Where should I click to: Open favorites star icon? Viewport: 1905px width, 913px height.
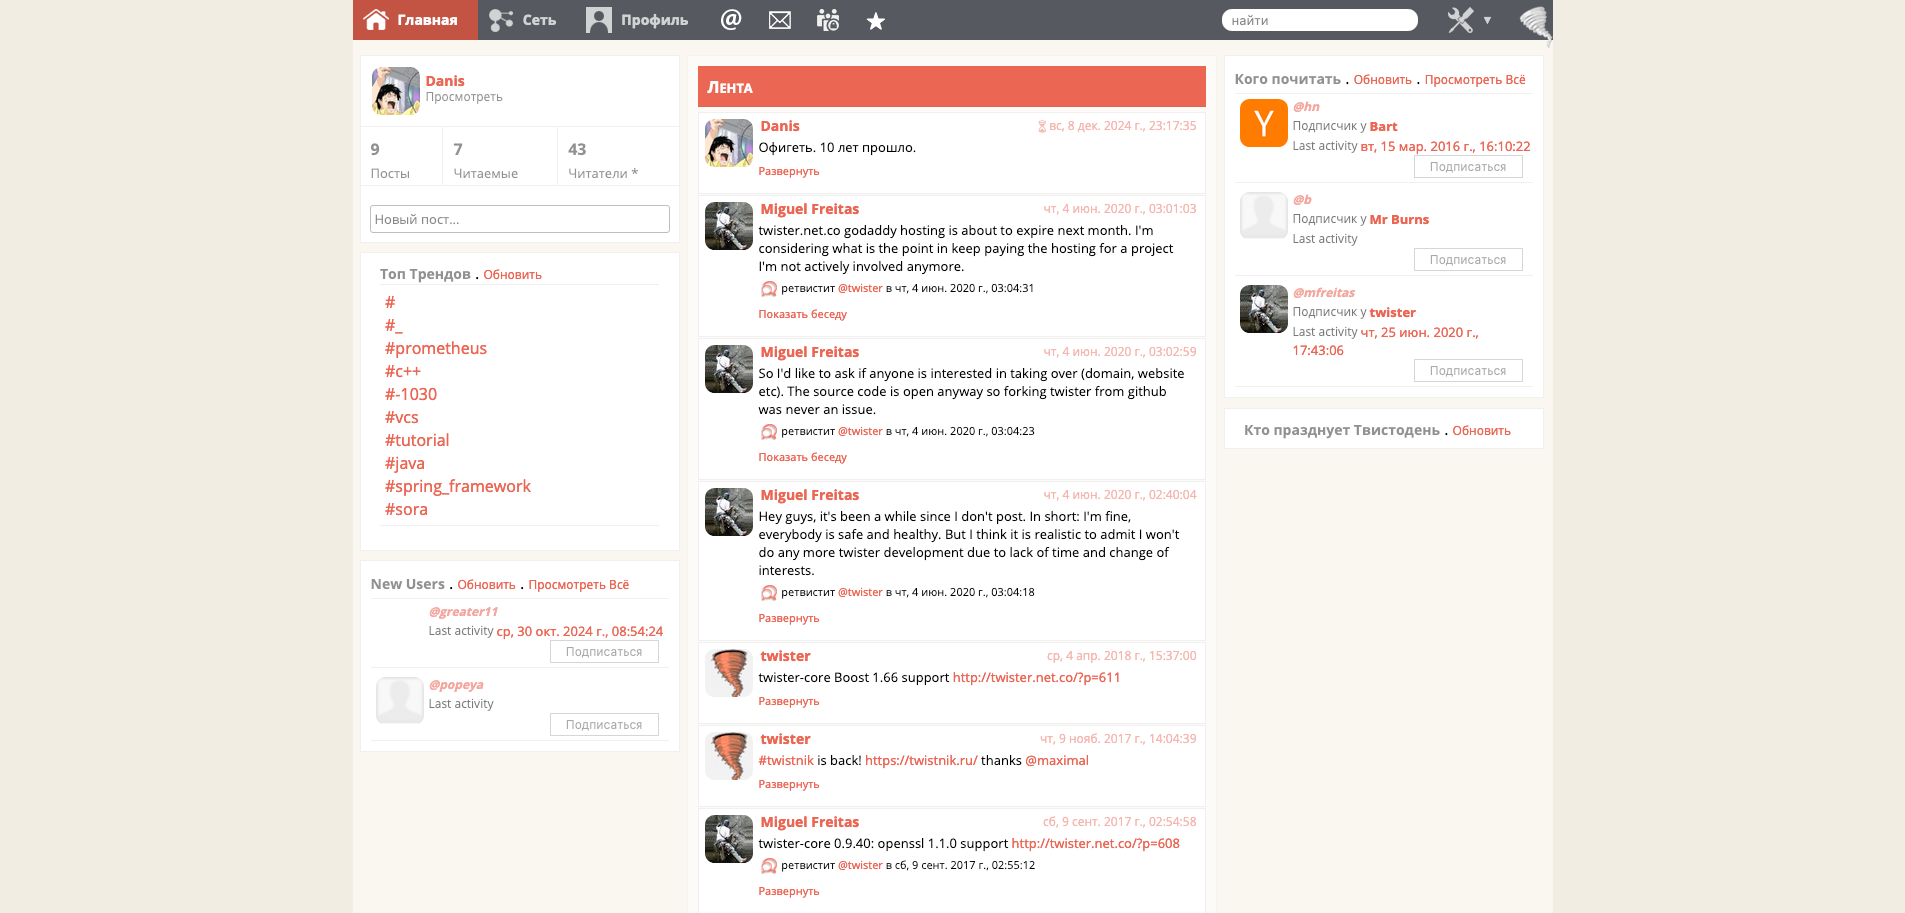coord(876,21)
